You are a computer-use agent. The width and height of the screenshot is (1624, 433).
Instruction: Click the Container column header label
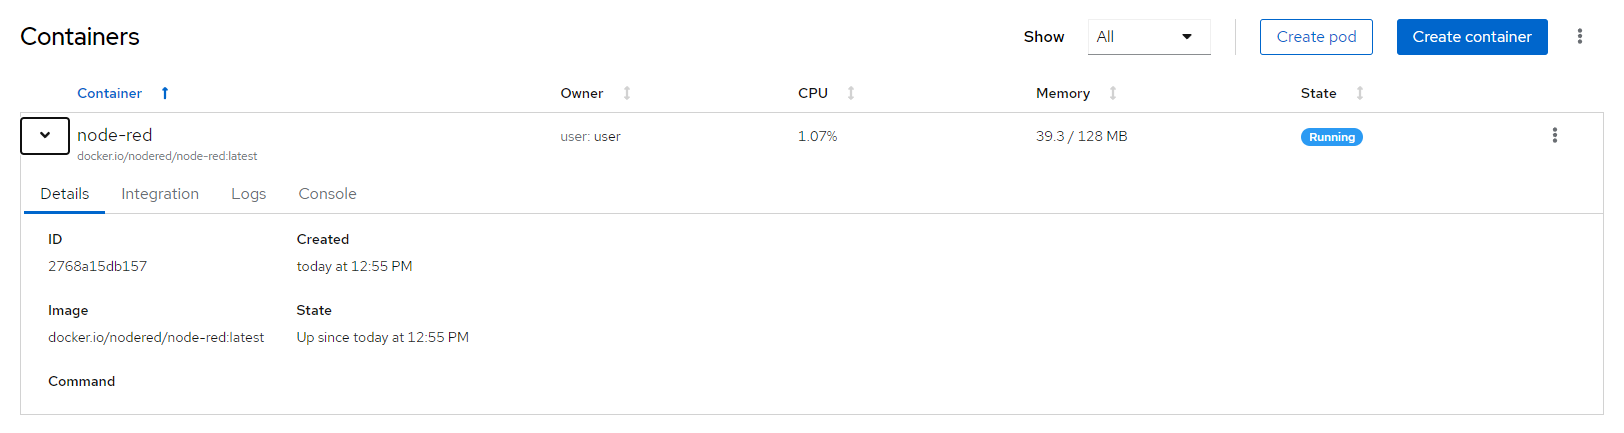pyautogui.click(x=110, y=93)
